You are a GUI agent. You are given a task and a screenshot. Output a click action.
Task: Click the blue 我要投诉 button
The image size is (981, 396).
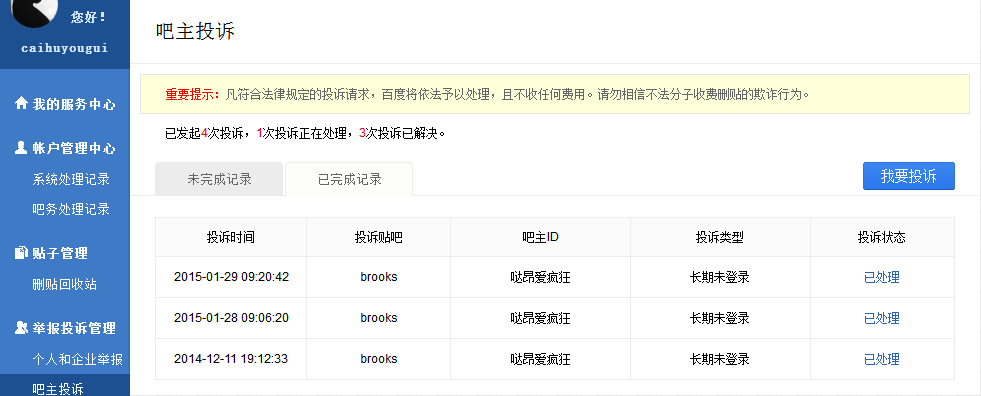908,176
